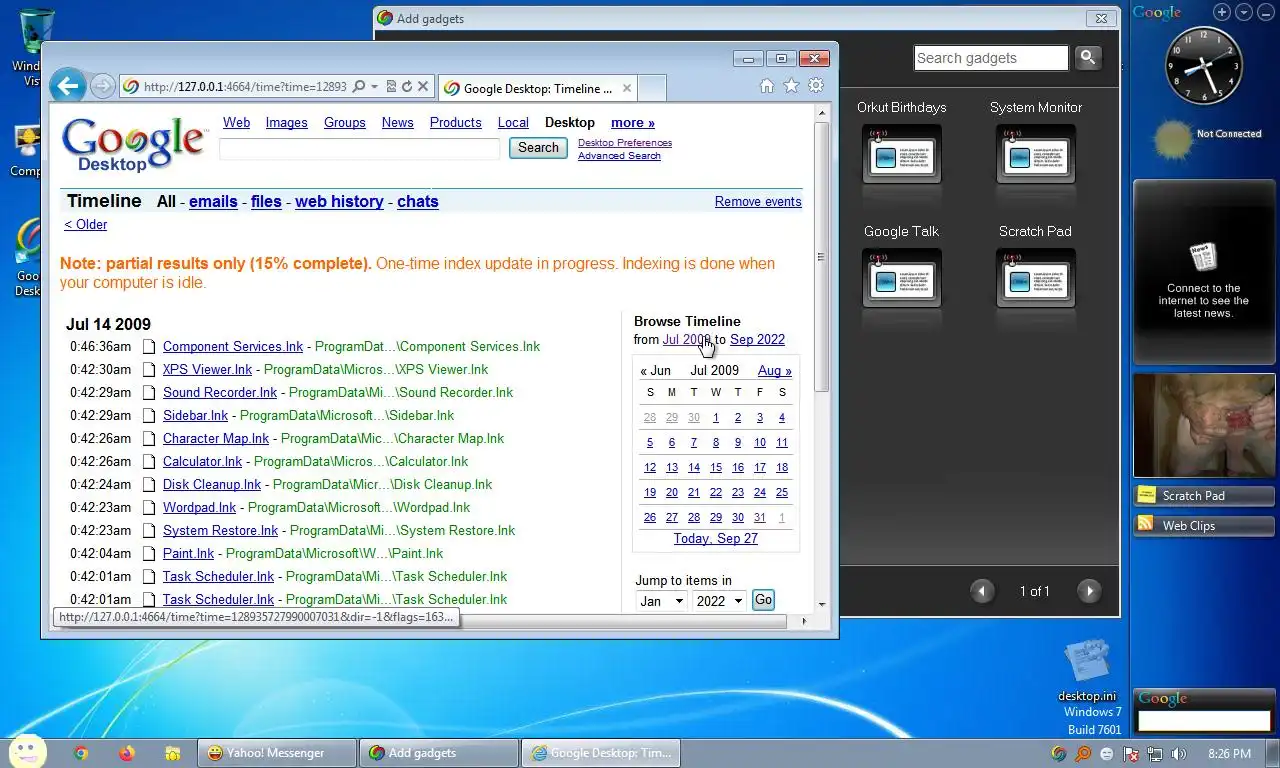Filter the timeline by web history
The image size is (1280, 768).
pyautogui.click(x=339, y=201)
